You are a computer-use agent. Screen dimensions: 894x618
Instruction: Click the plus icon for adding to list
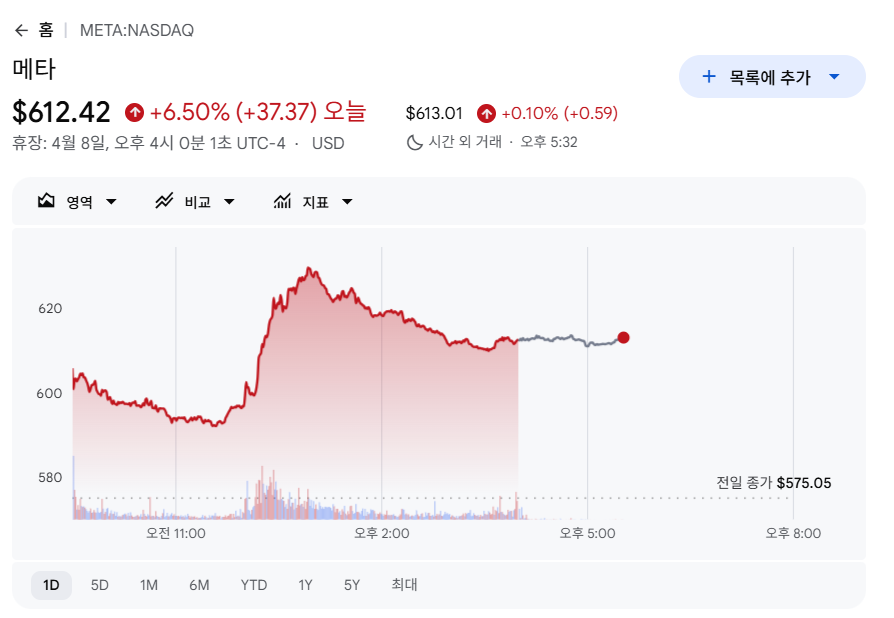[x=709, y=77]
